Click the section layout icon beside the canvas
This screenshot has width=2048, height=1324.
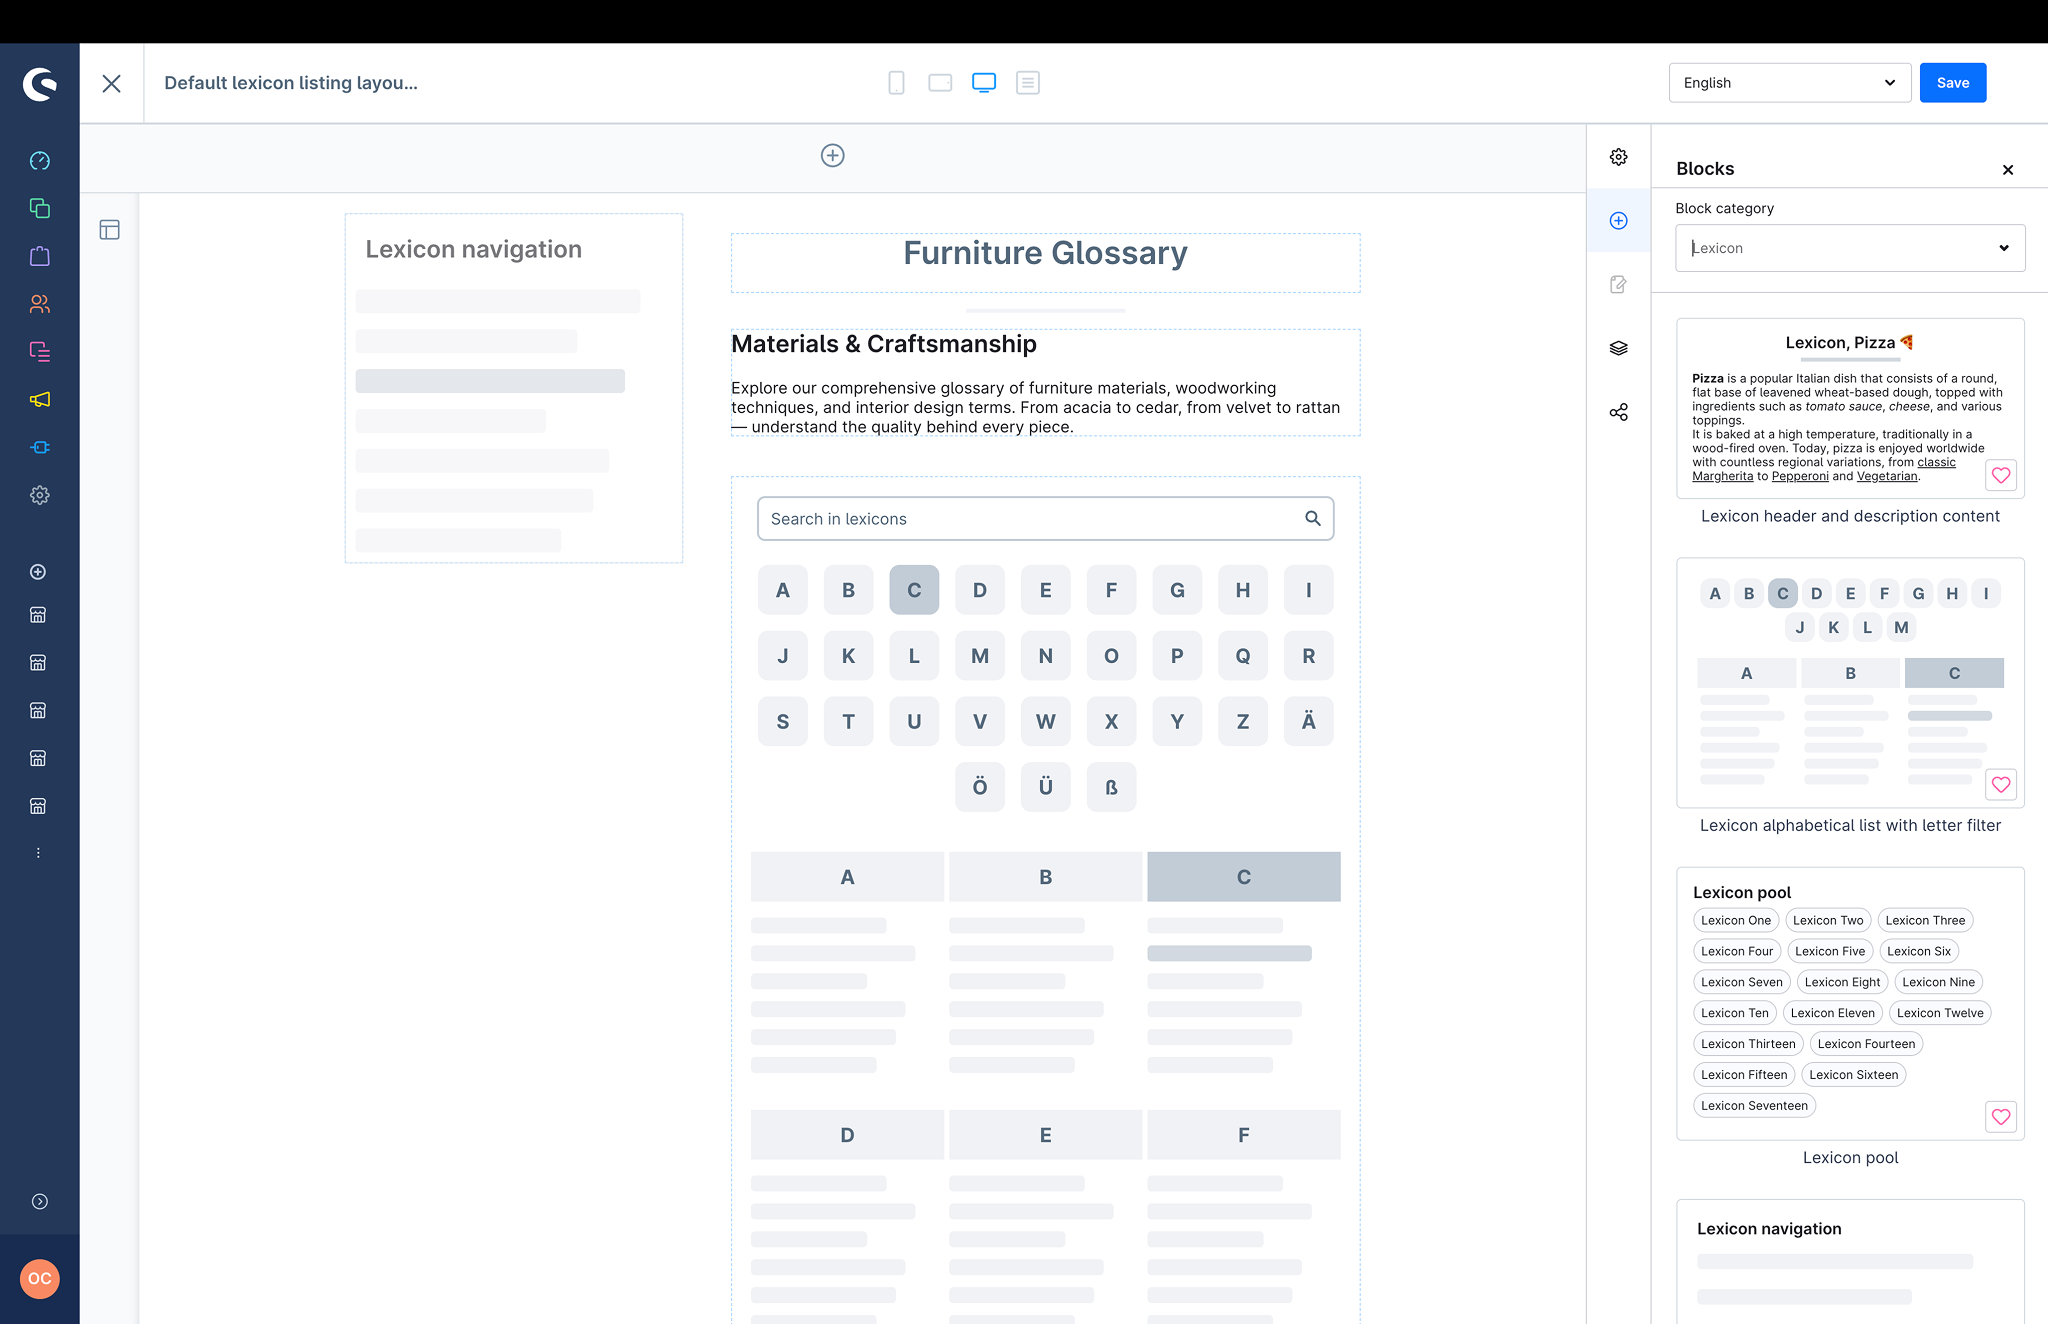[110, 230]
